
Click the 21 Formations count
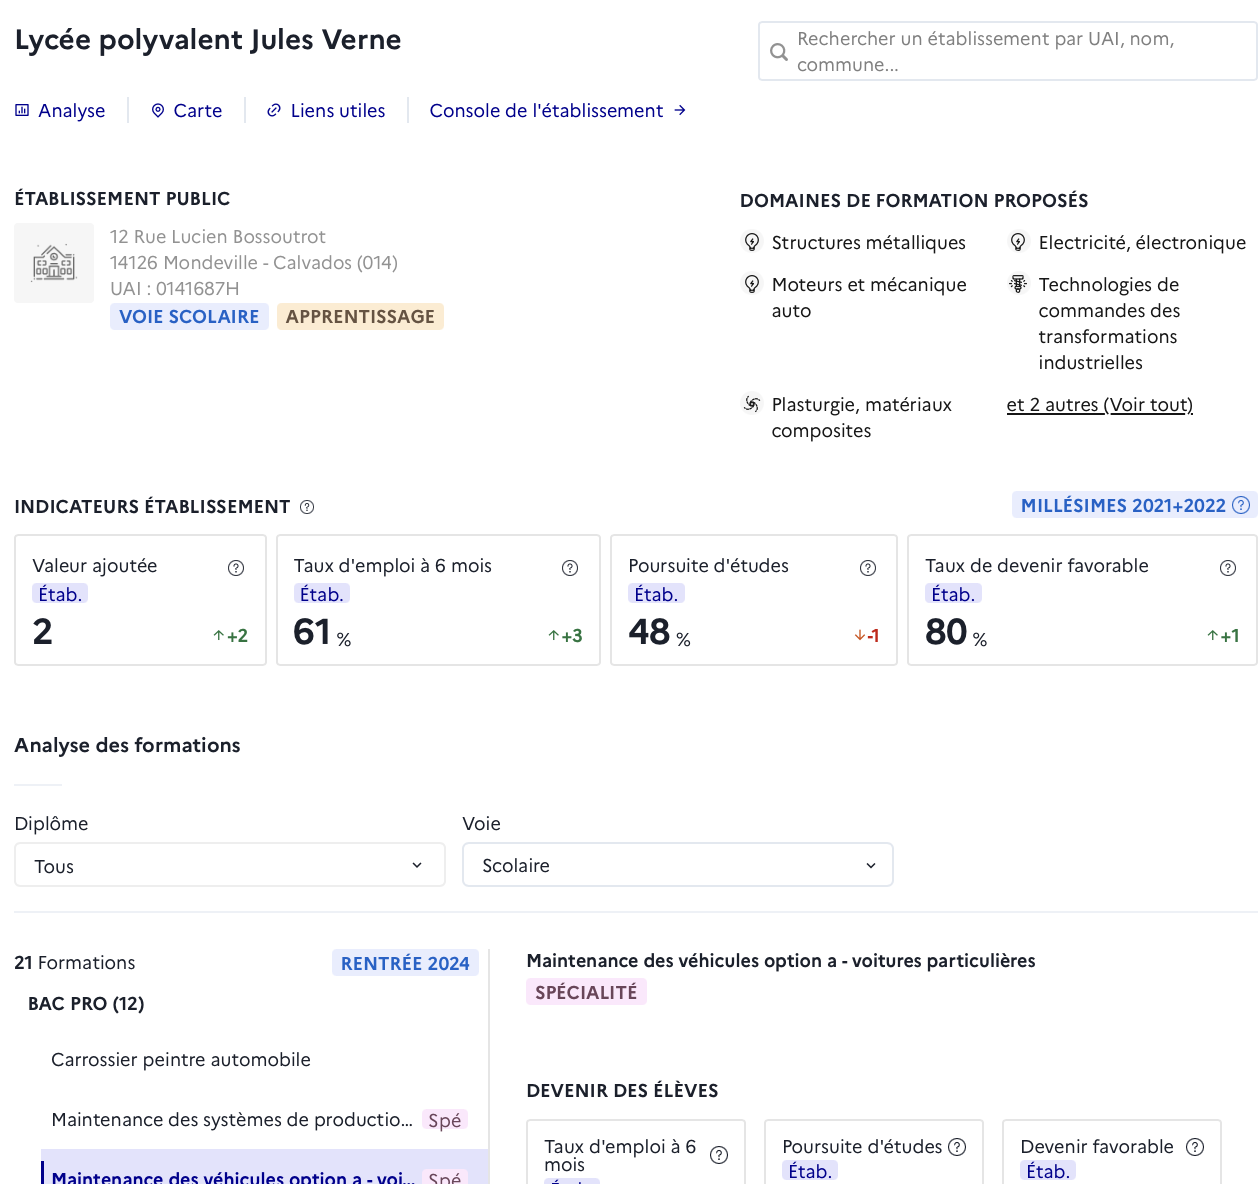coord(75,963)
